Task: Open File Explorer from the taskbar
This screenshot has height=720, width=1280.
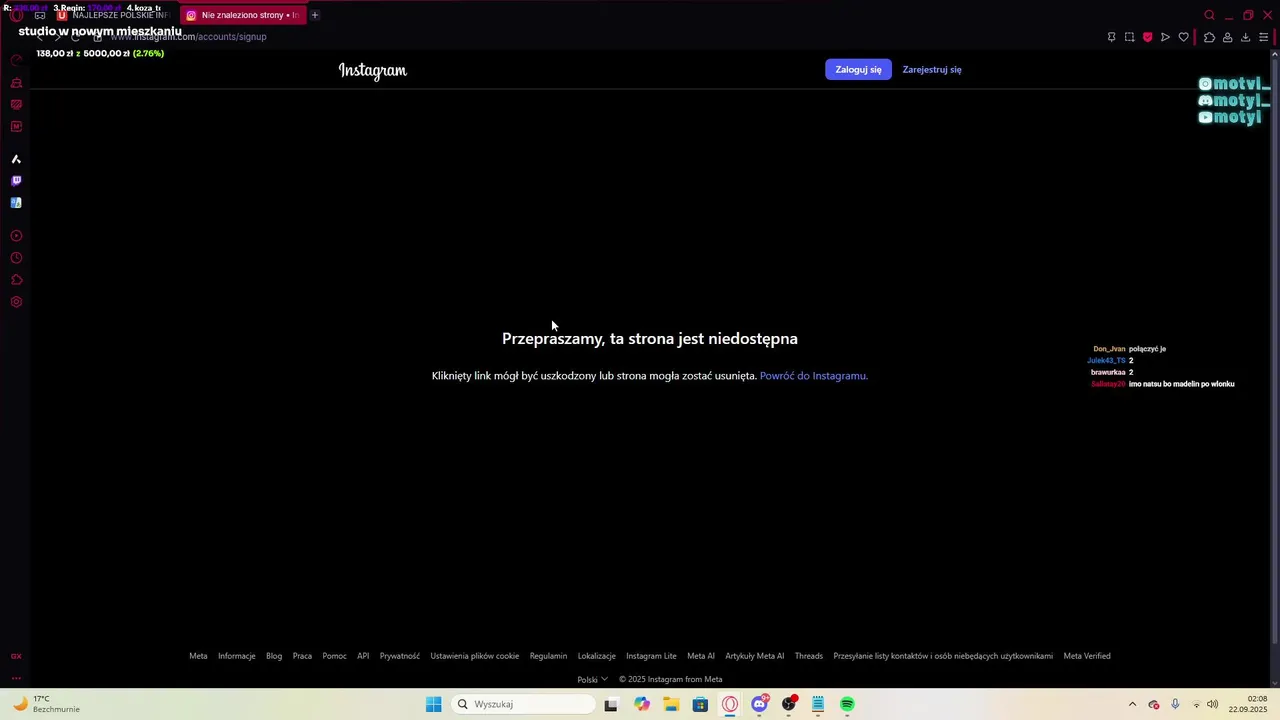Action: point(671,704)
